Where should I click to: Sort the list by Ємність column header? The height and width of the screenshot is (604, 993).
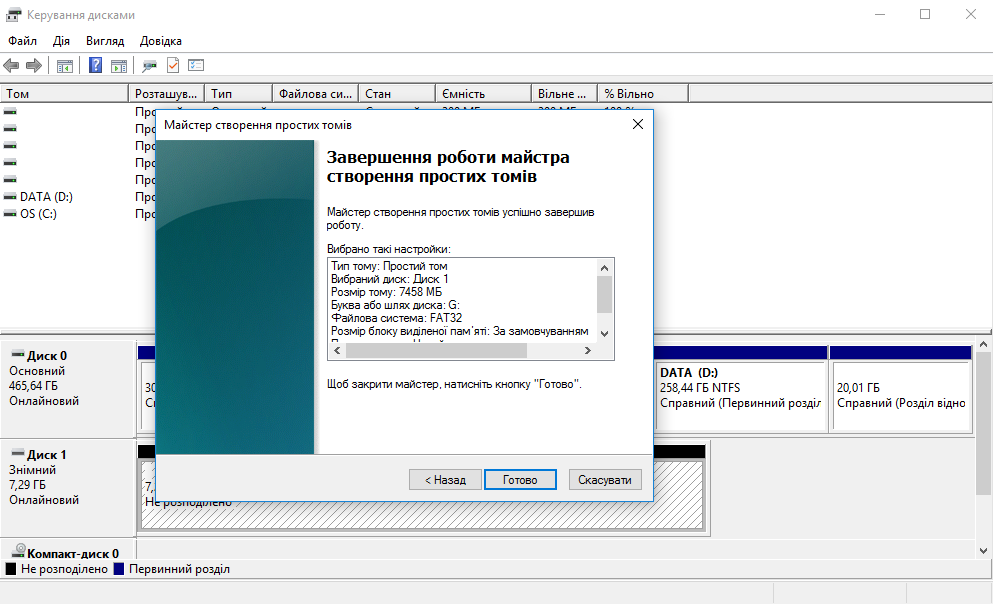(x=482, y=94)
